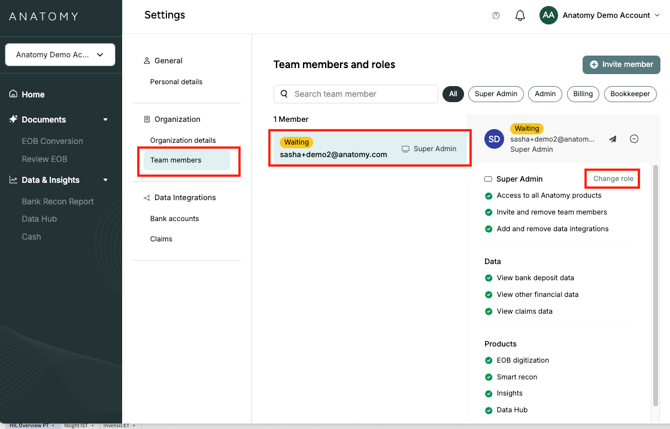The image size is (670, 429).
Task: Click the Data & Insights chart icon
Action: [x=13, y=180]
